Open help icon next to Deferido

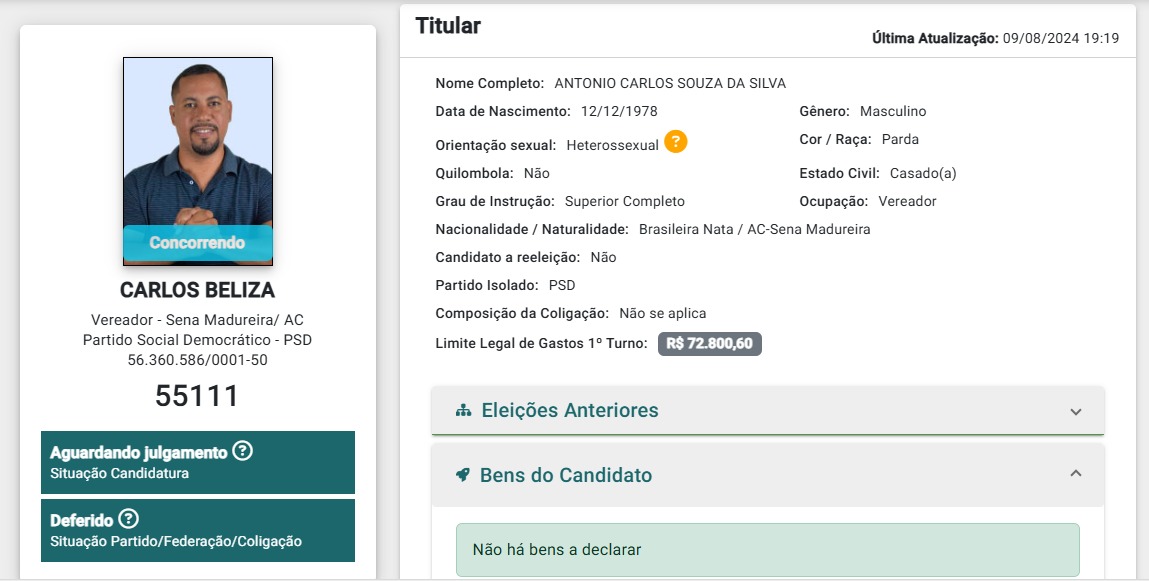pyautogui.click(x=128, y=519)
